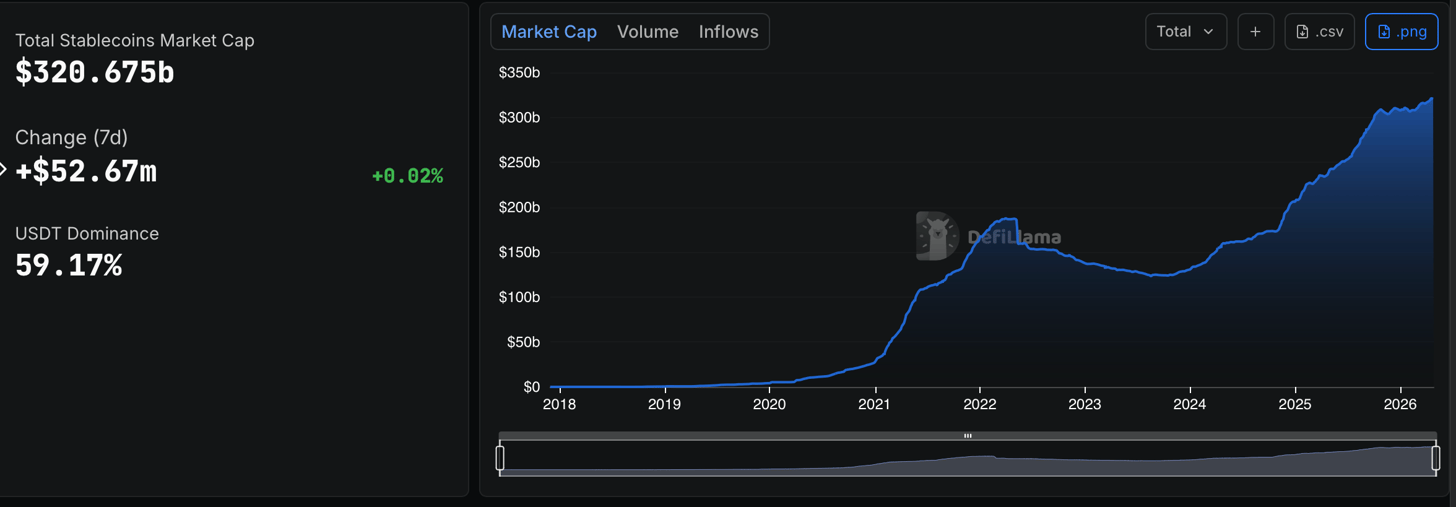The image size is (1456, 507).
Task: Click the left handle of the range slider
Action: tap(500, 458)
